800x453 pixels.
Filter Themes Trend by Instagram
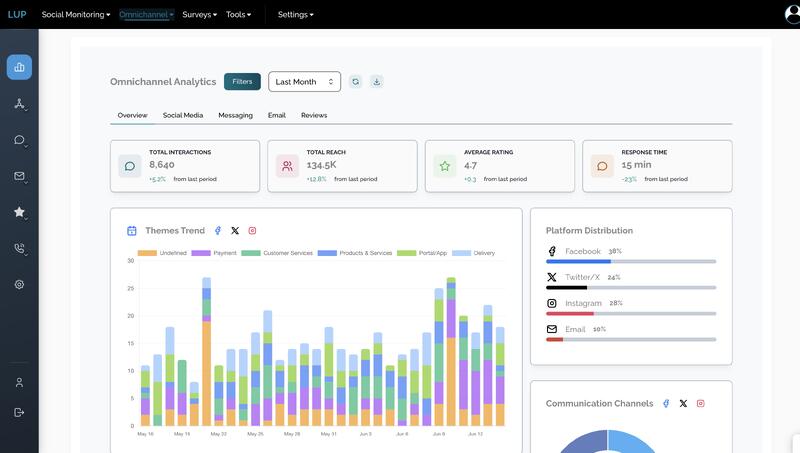(252, 231)
